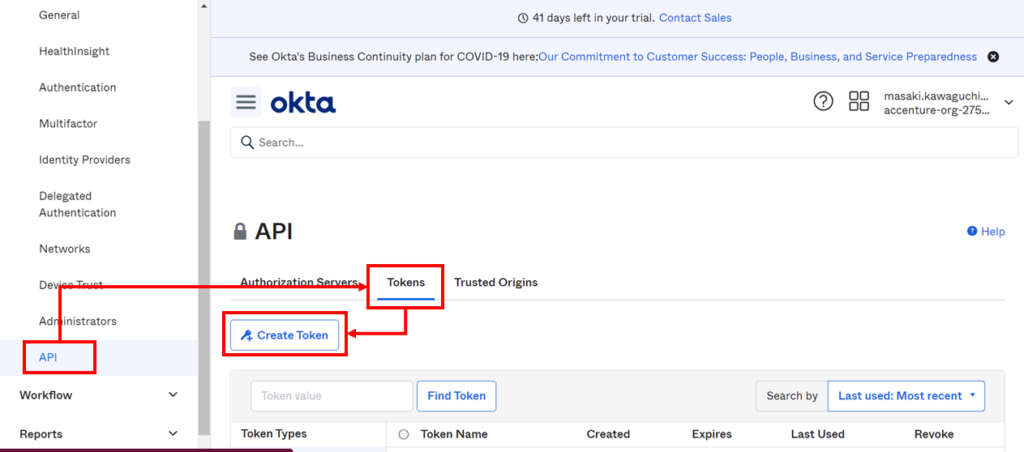Switch to the Tokens tab
Viewport: 1024px width, 452px height.
[x=406, y=283]
